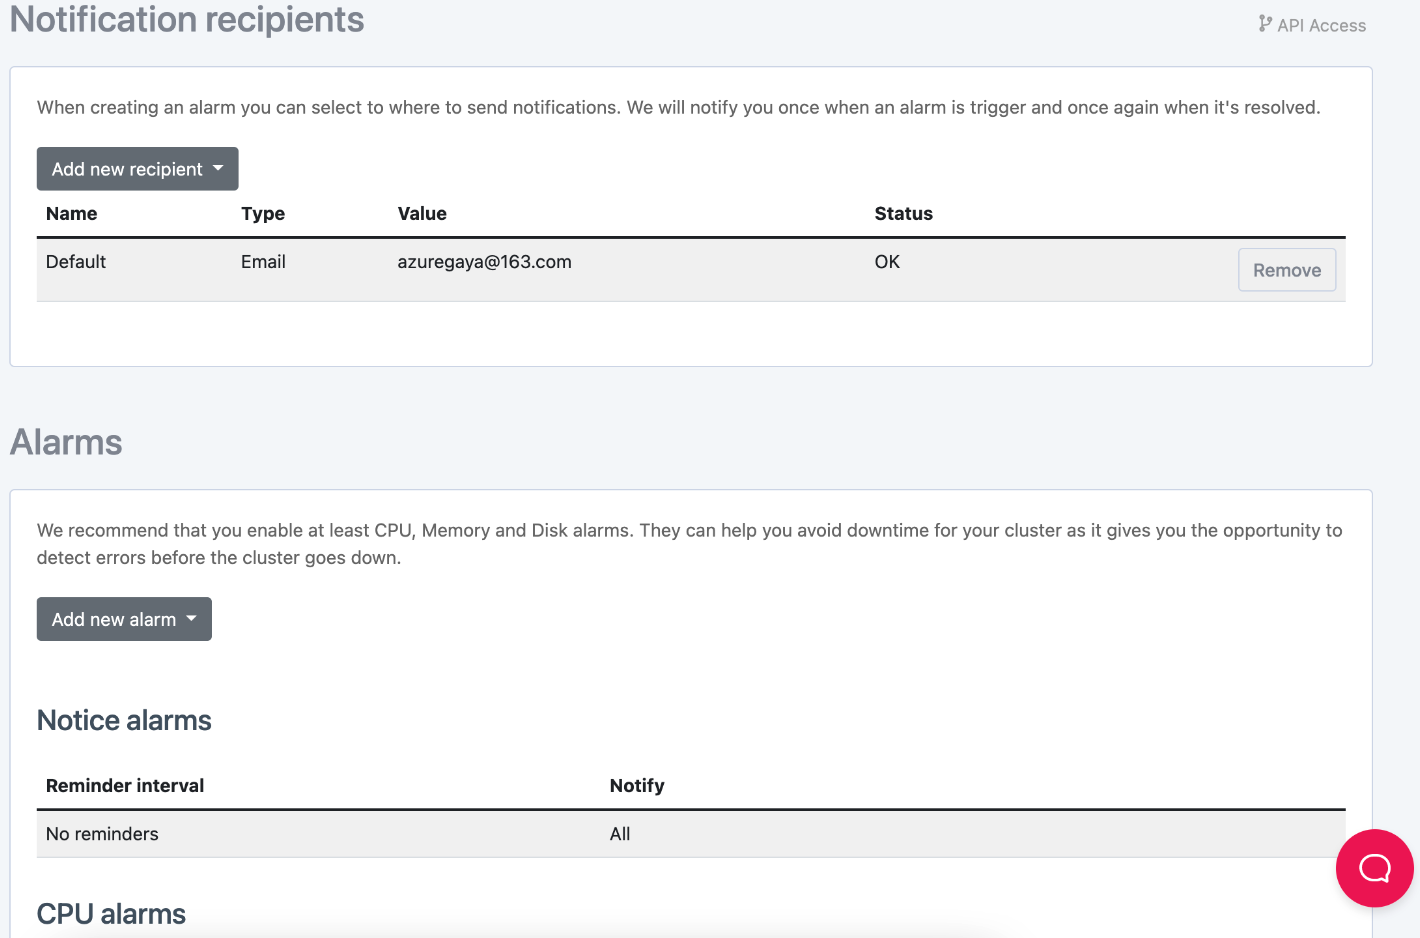Click the Name column header
This screenshot has width=1420, height=938.
tap(71, 214)
